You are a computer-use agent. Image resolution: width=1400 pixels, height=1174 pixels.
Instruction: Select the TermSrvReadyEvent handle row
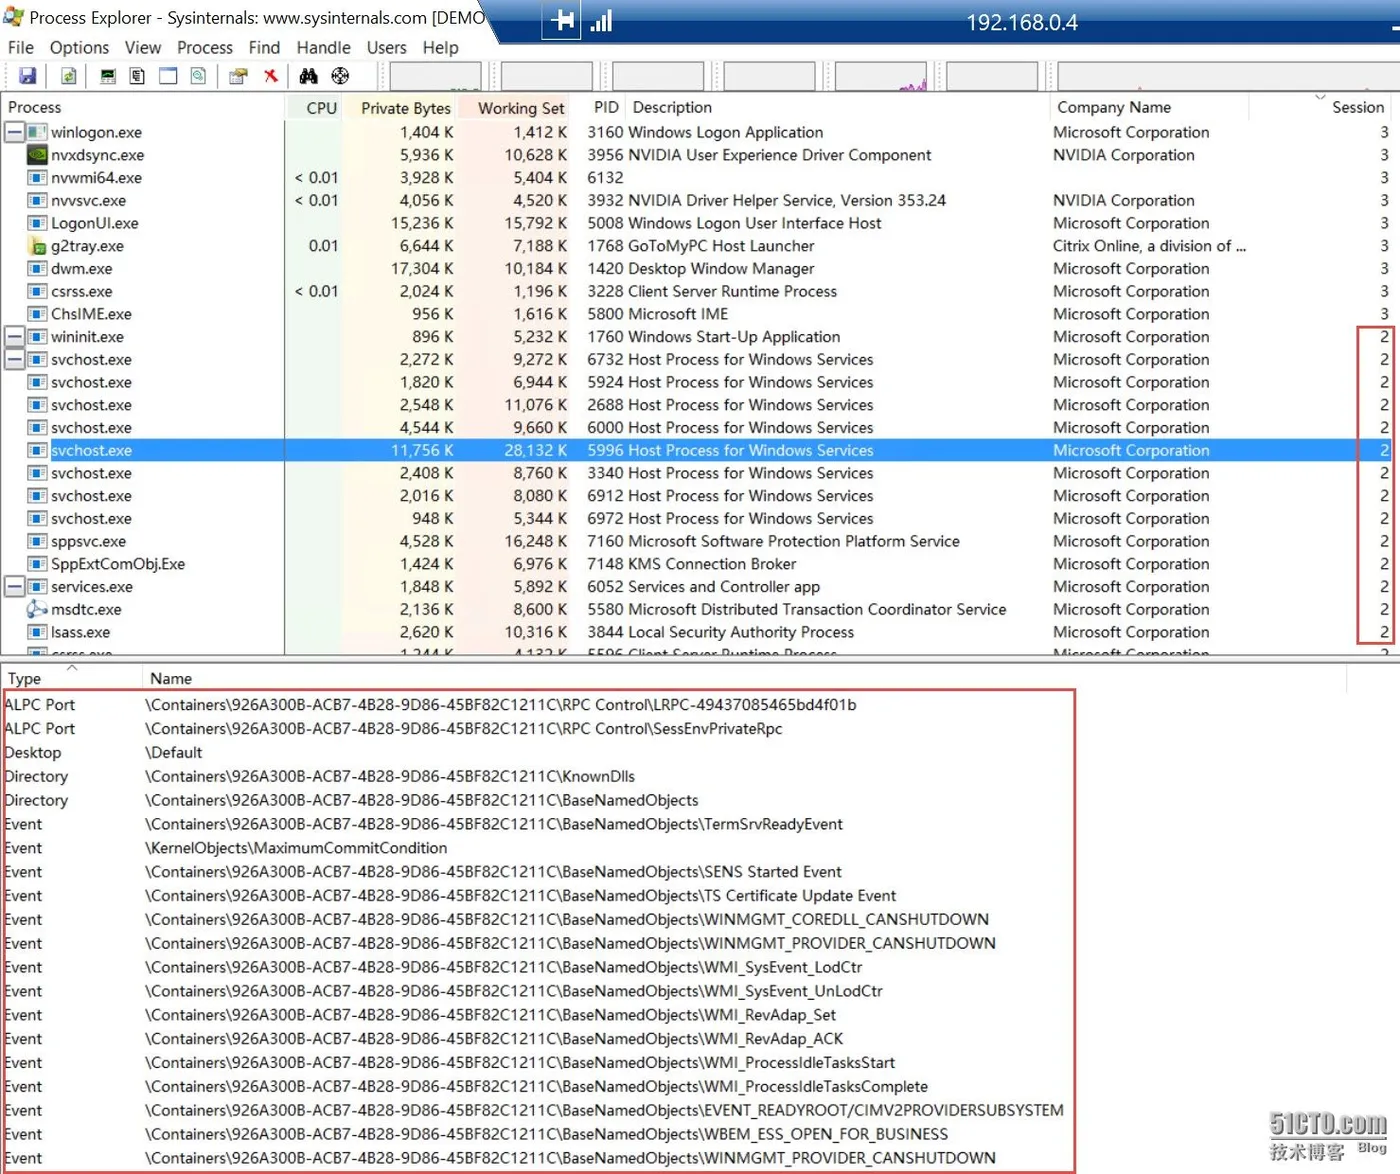pos(538,824)
